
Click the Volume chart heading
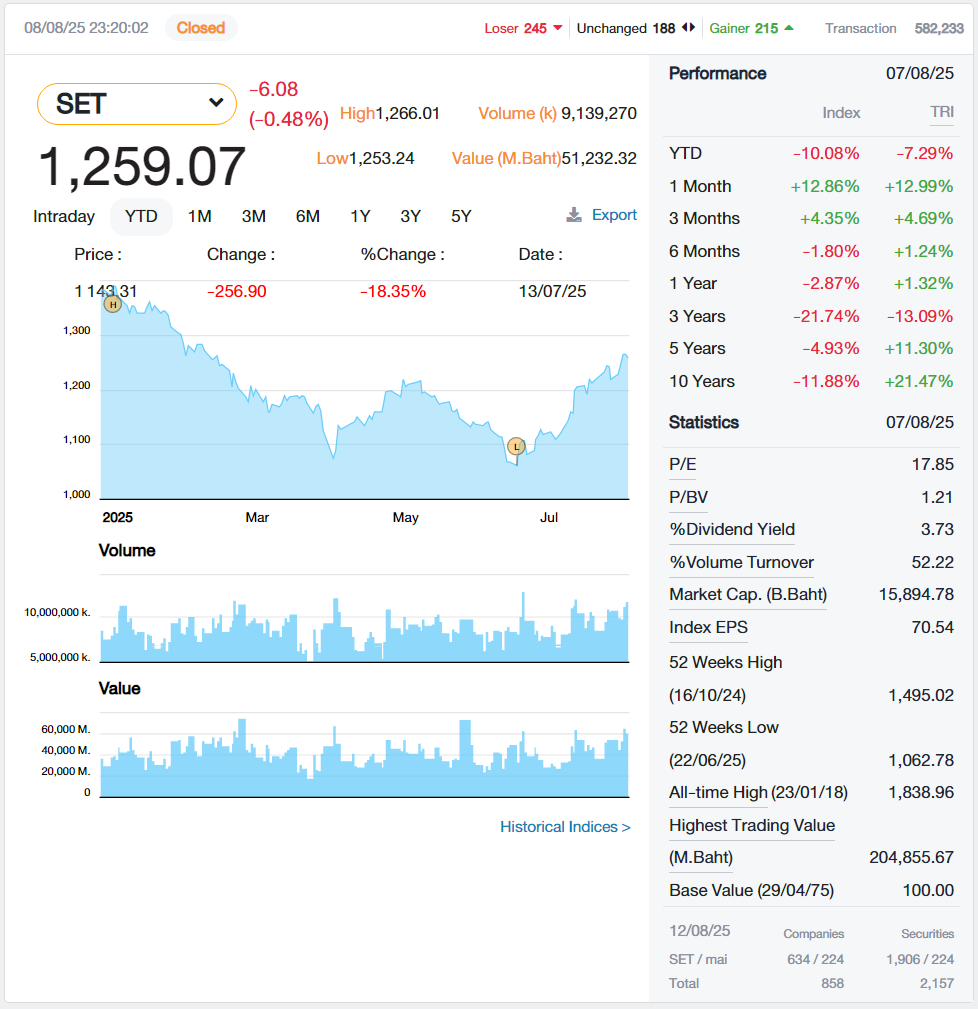pos(127,551)
